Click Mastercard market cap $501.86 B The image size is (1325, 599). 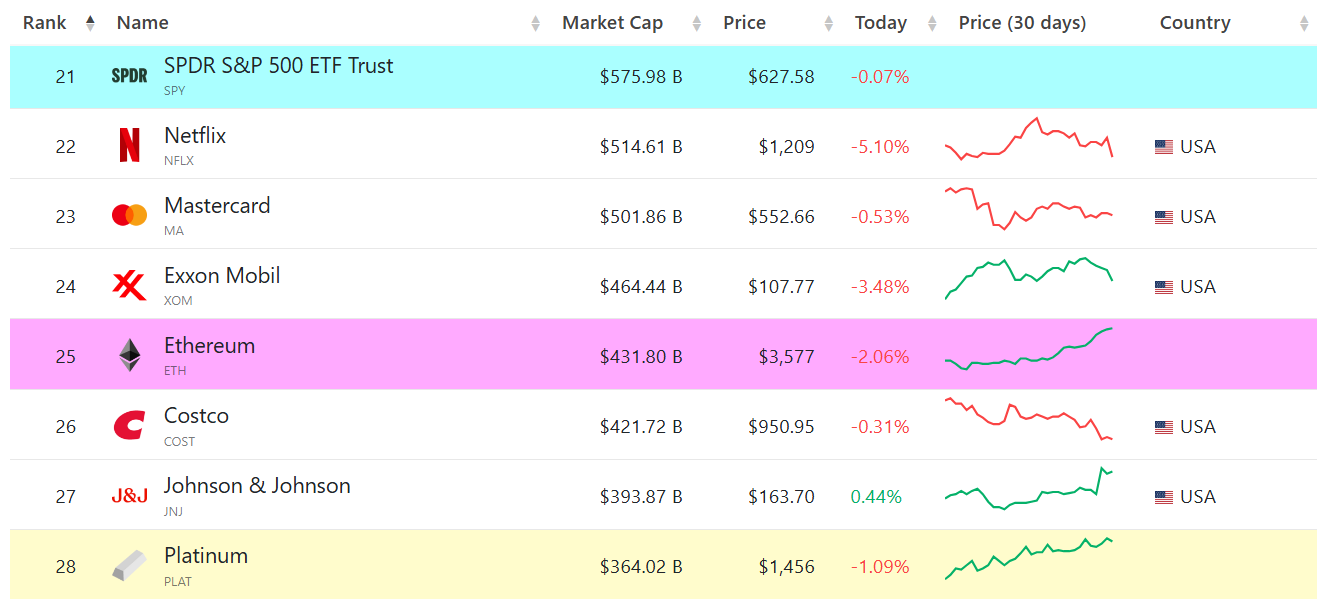pos(641,217)
